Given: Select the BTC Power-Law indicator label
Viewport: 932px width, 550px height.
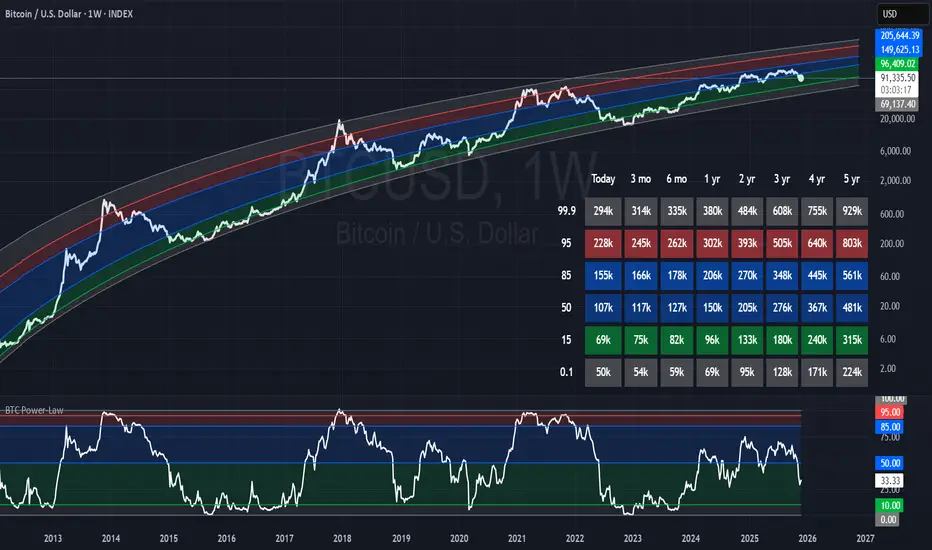Looking at the screenshot, I should click(34, 410).
